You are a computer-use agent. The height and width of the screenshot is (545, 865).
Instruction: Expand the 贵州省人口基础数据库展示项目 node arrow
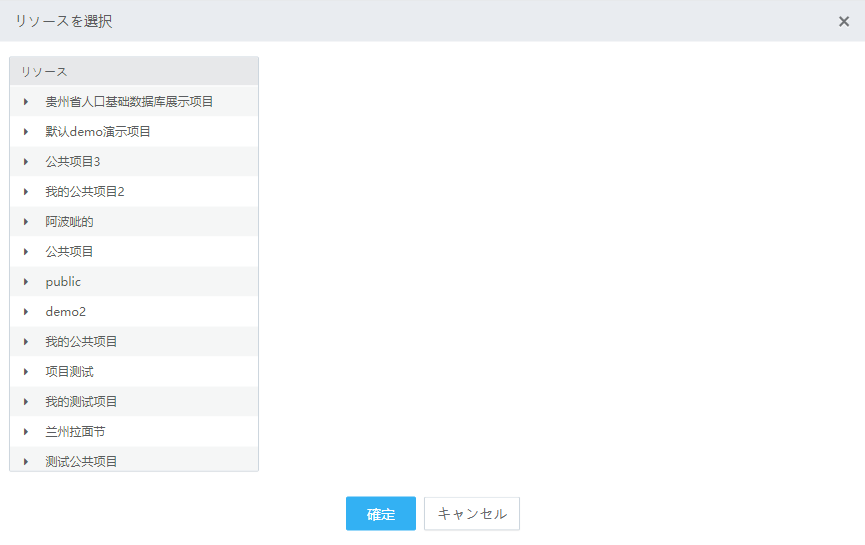[x=26, y=101]
